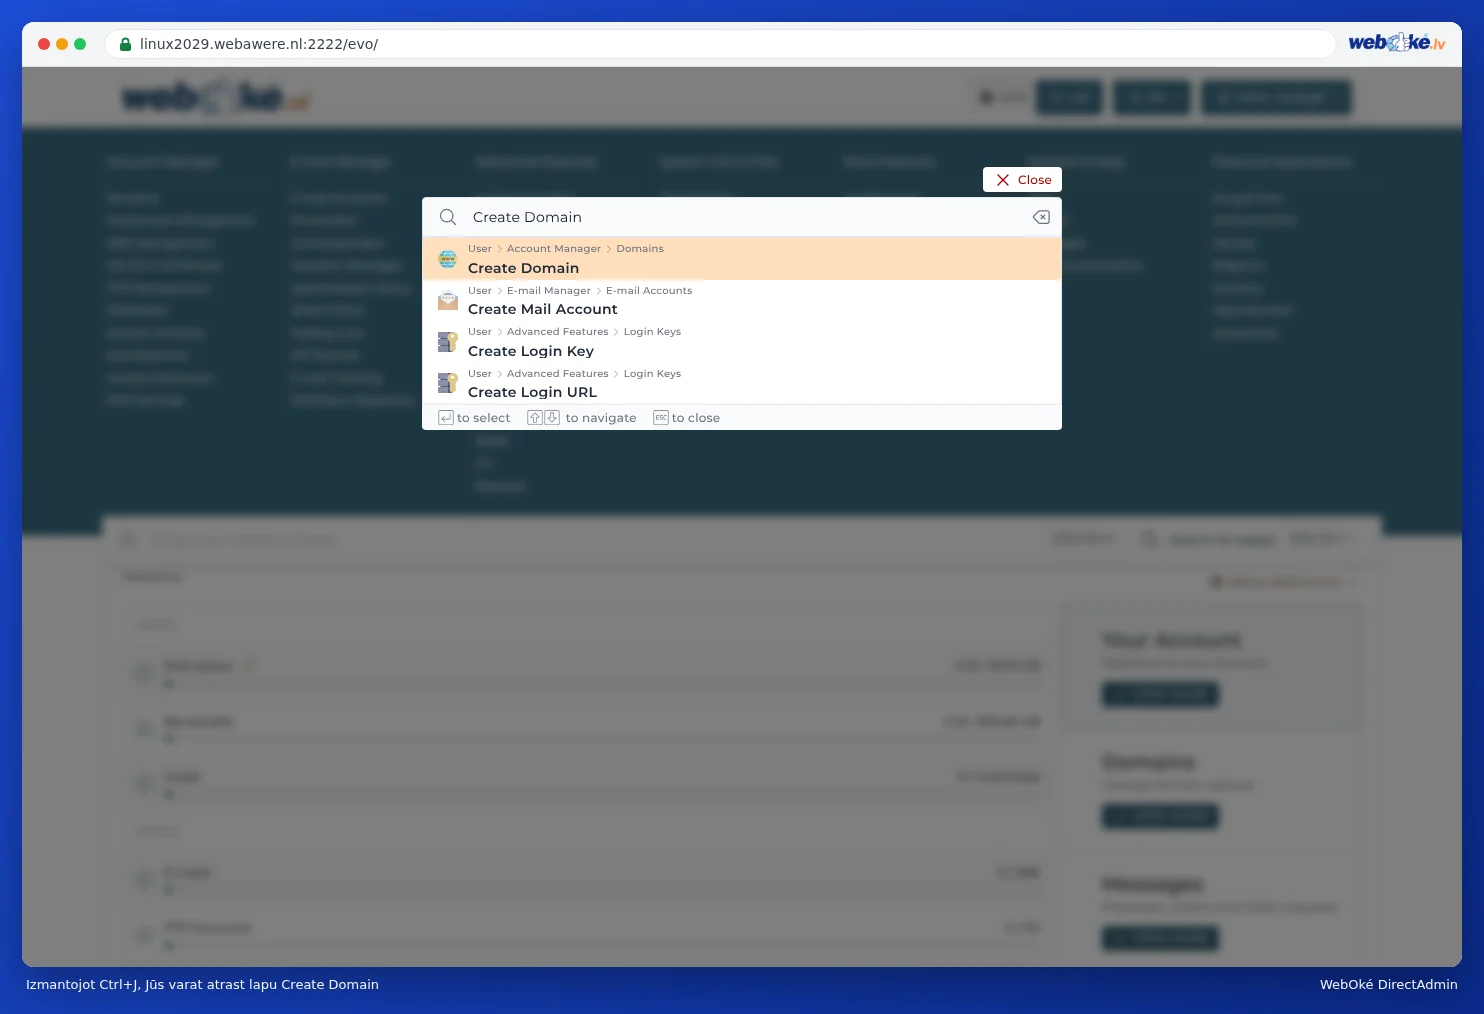
Task: Click the envelope icon beside Create Mail Account
Action: click(x=448, y=300)
